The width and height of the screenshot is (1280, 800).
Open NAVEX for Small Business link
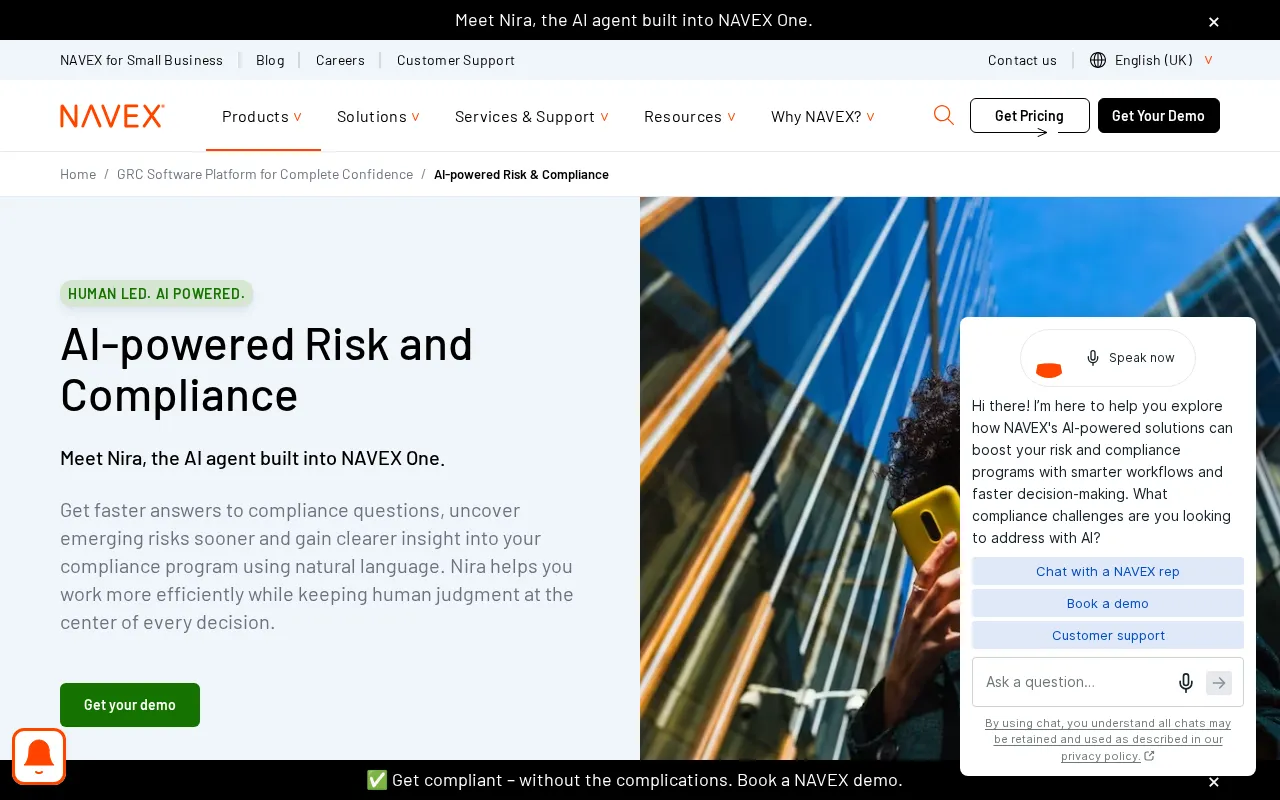point(141,60)
